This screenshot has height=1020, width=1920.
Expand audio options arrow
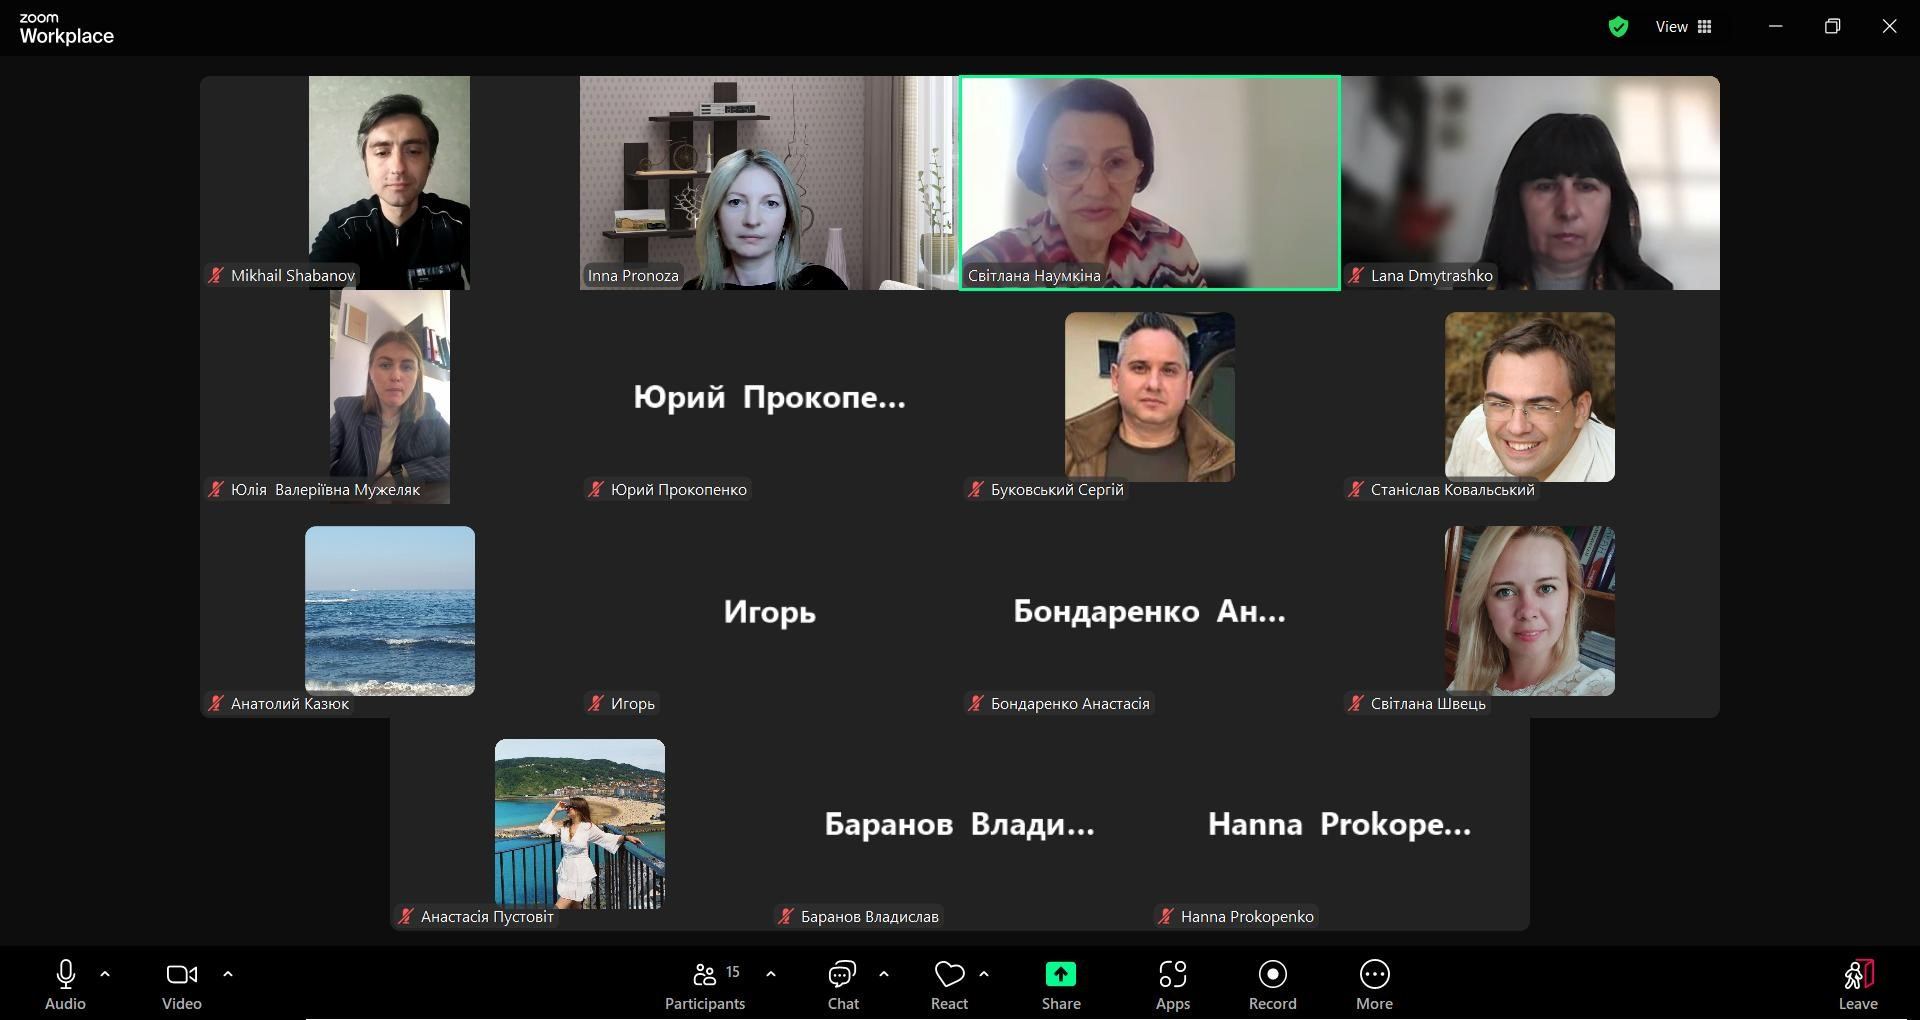[x=105, y=973]
